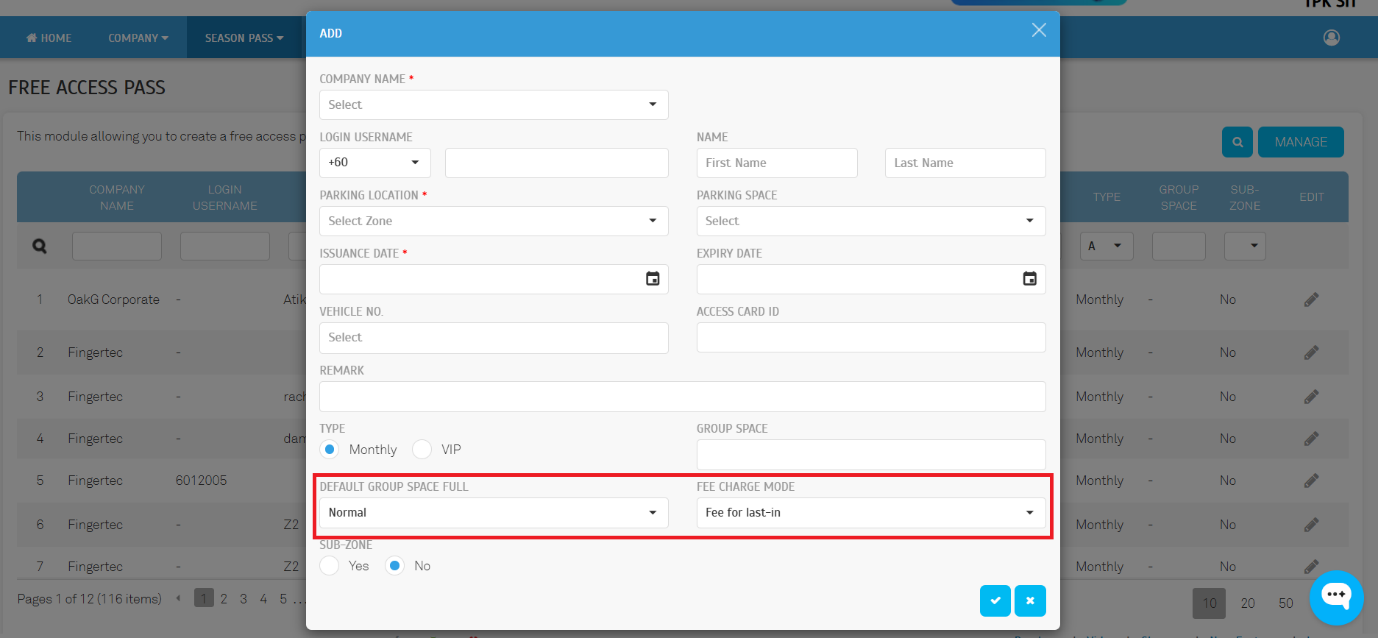Open the Season Pass menu
Image resolution: width=1378 pixels, height=638 pixels.
tap(244, 38)
